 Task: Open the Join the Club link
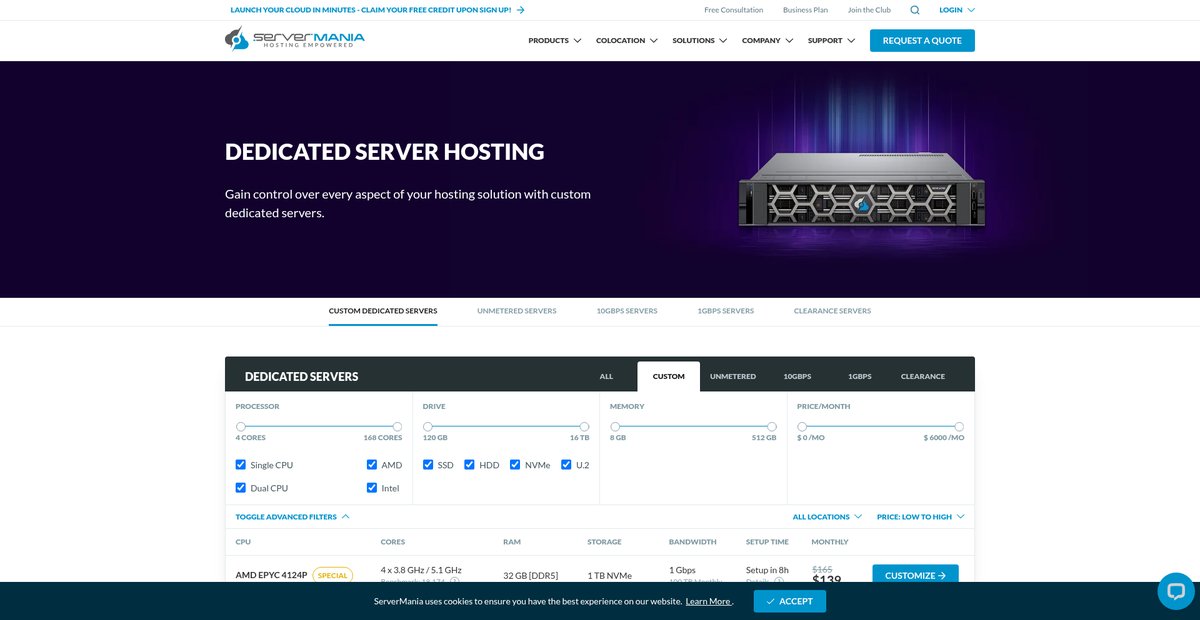(x=869, y=10)
